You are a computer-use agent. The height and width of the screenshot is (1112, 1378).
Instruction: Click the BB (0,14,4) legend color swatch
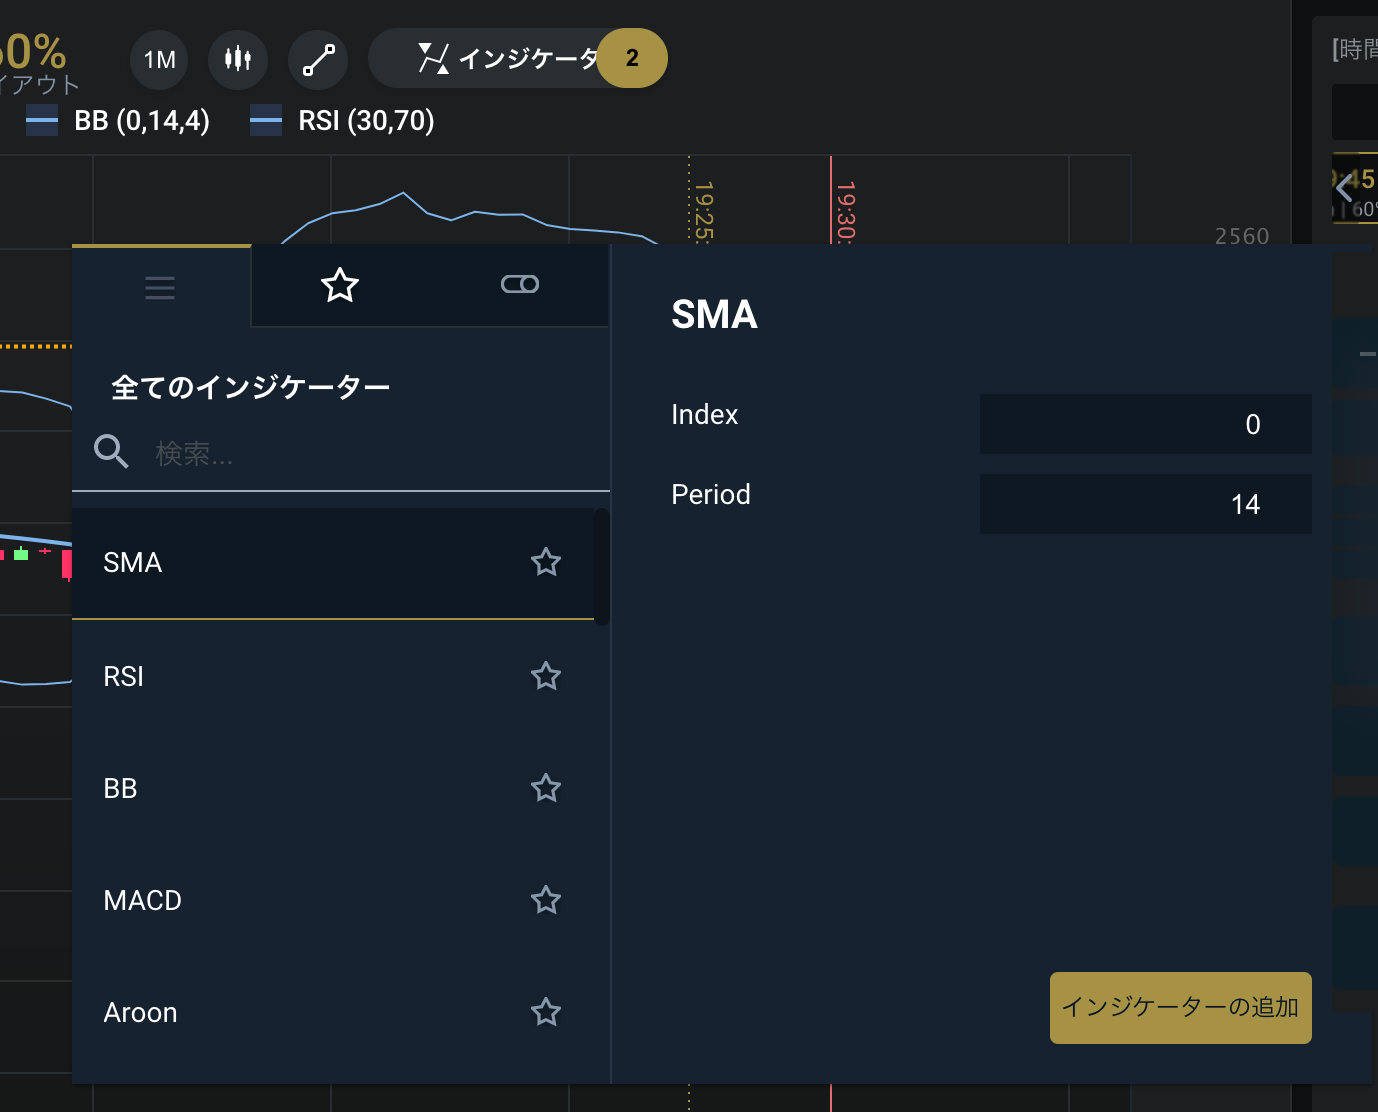42,121
